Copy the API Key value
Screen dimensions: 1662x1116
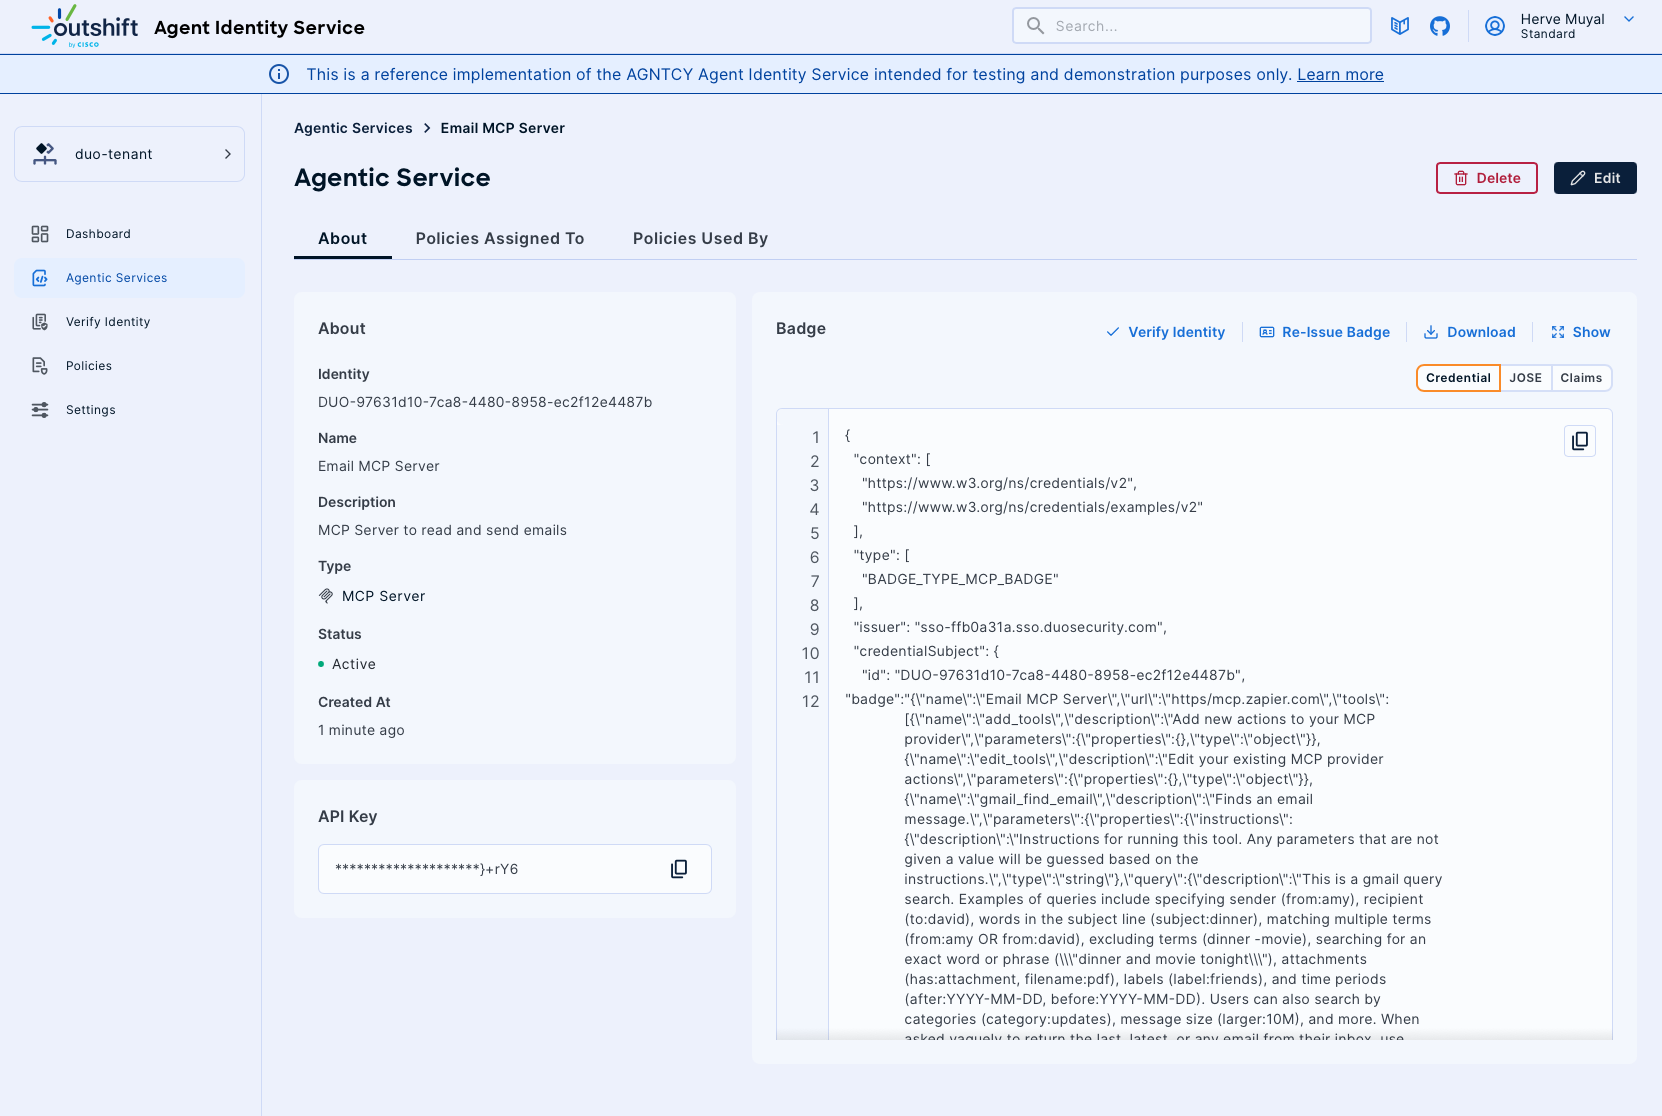pos(679,869)
